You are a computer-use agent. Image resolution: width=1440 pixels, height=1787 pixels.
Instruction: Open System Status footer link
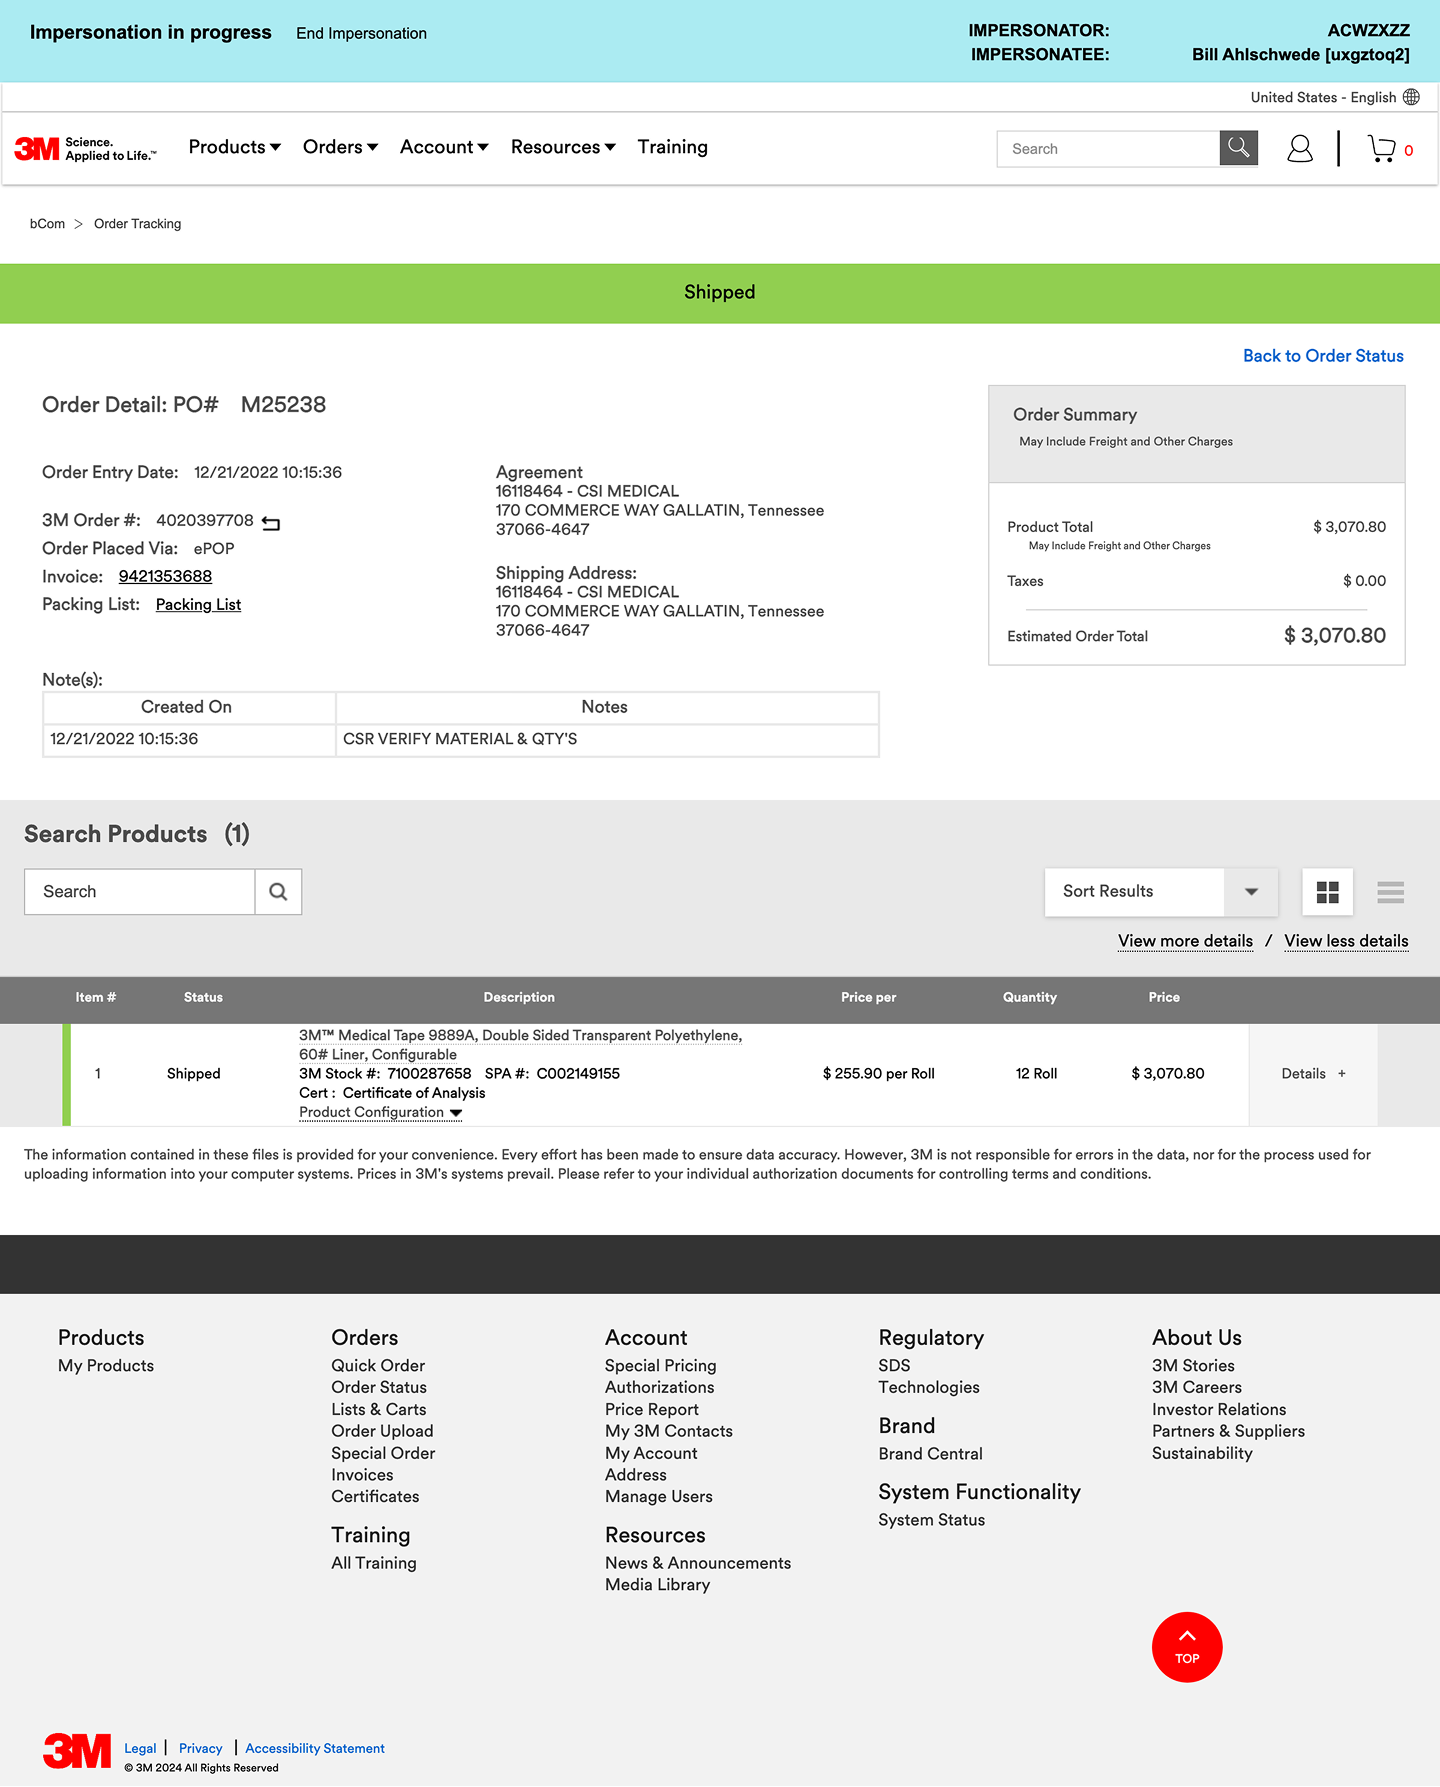pyautogui.click(x=931, y=1521)
